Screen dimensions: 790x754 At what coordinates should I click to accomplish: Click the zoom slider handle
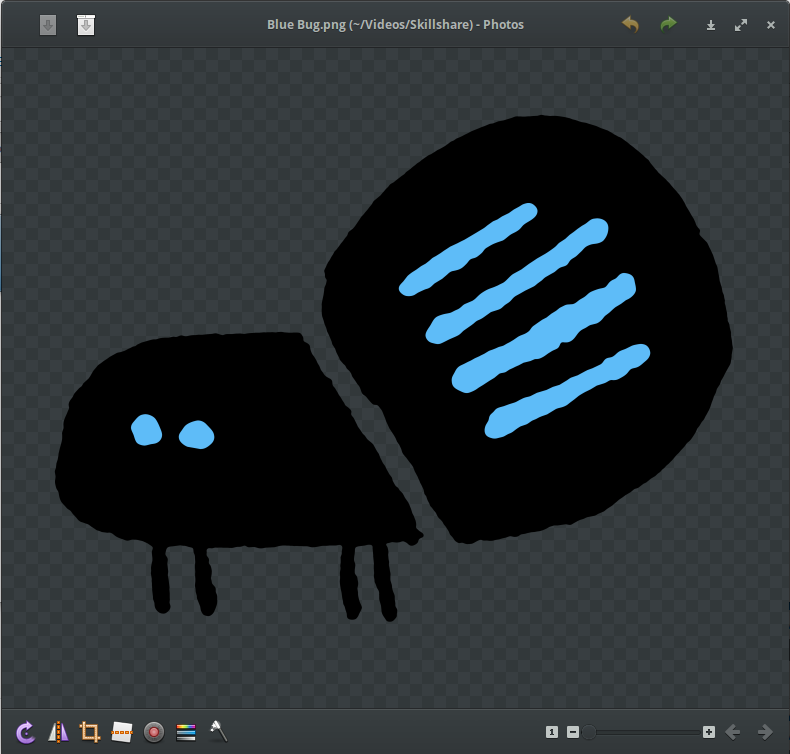[x=590, y=732]
